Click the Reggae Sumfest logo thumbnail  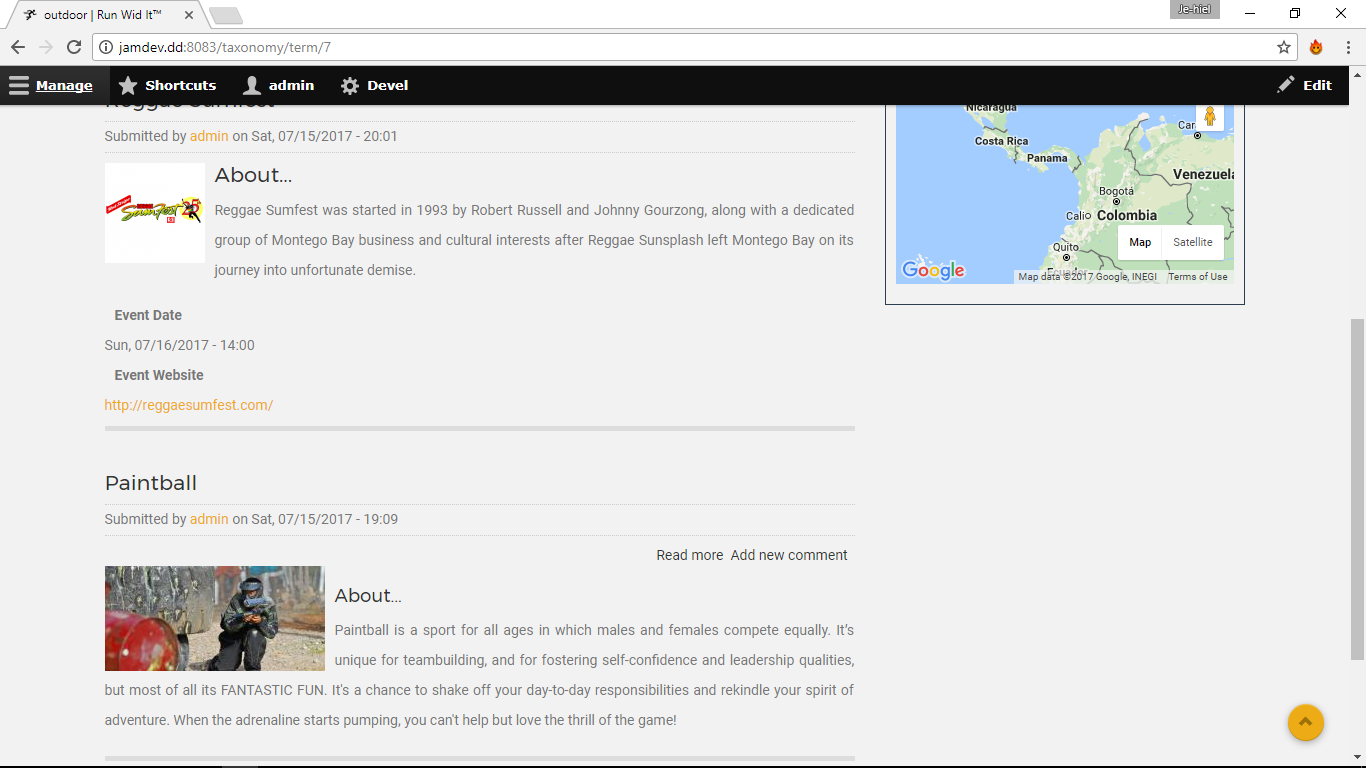[x=155, y=213]
